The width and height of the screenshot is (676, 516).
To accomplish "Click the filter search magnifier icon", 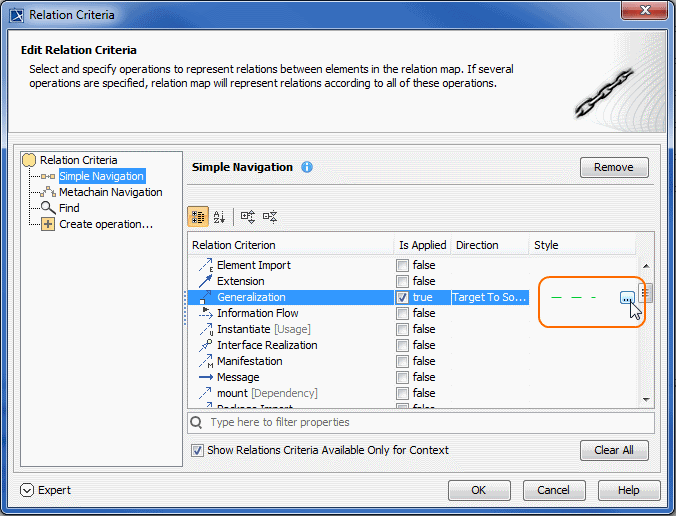I will (196, 422).
